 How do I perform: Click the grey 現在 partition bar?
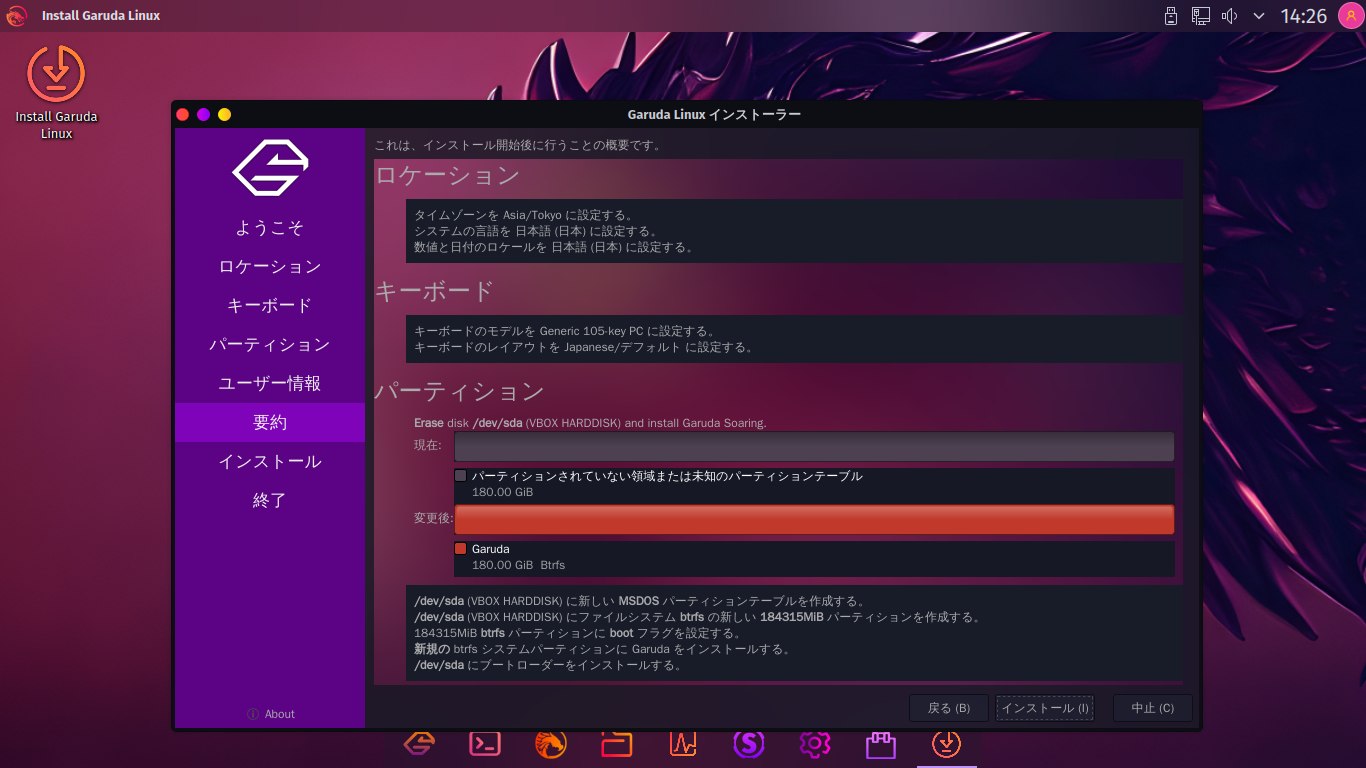tap(814, 446)
